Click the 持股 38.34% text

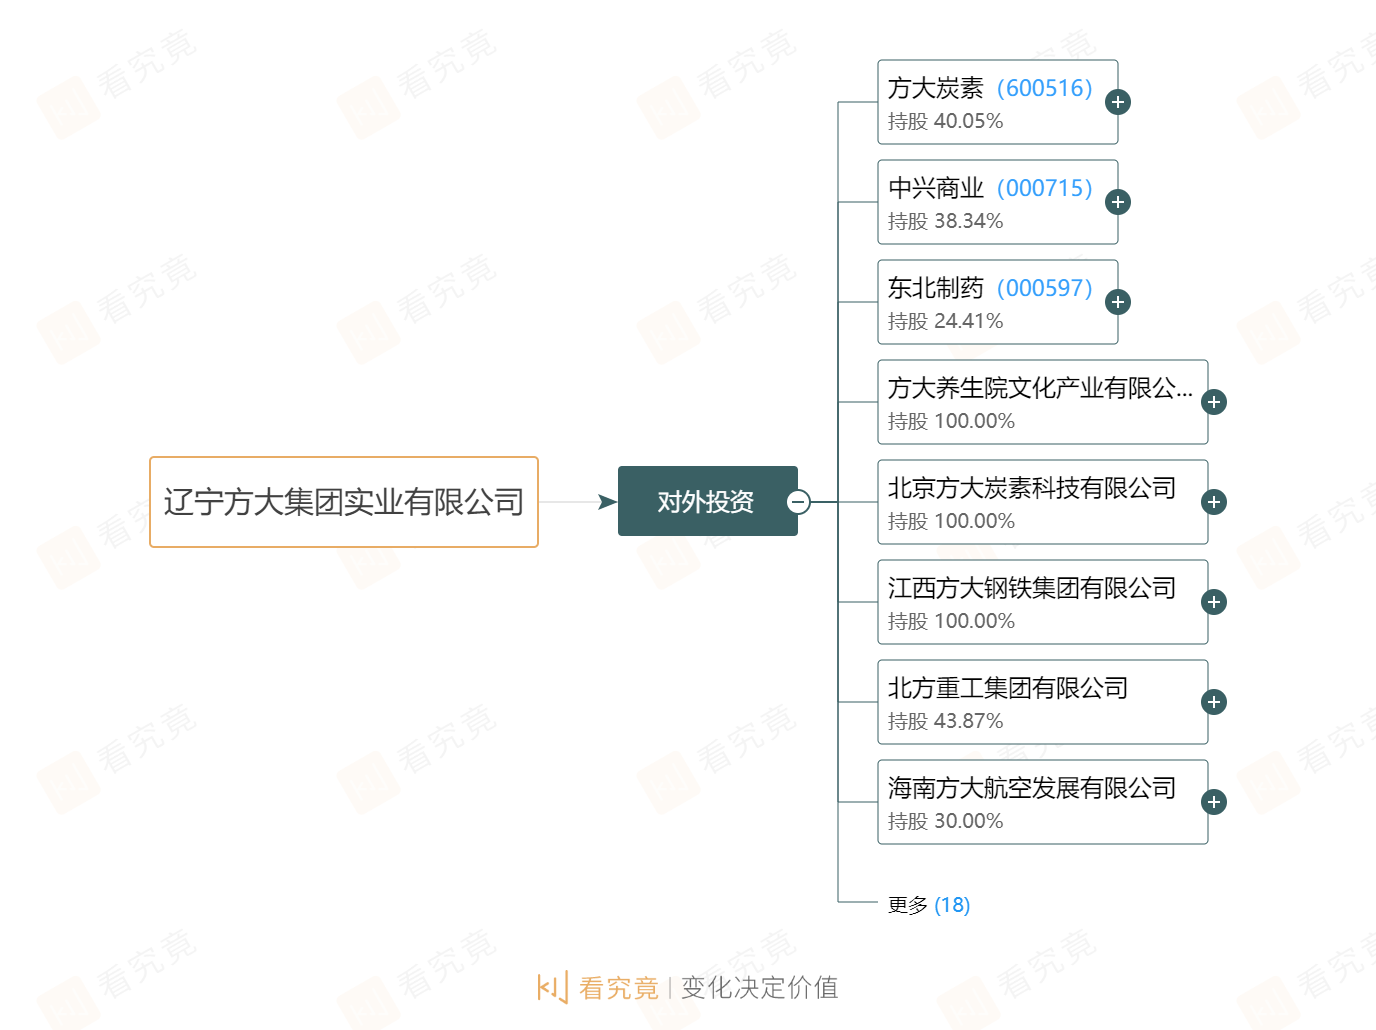click(945, 221)
